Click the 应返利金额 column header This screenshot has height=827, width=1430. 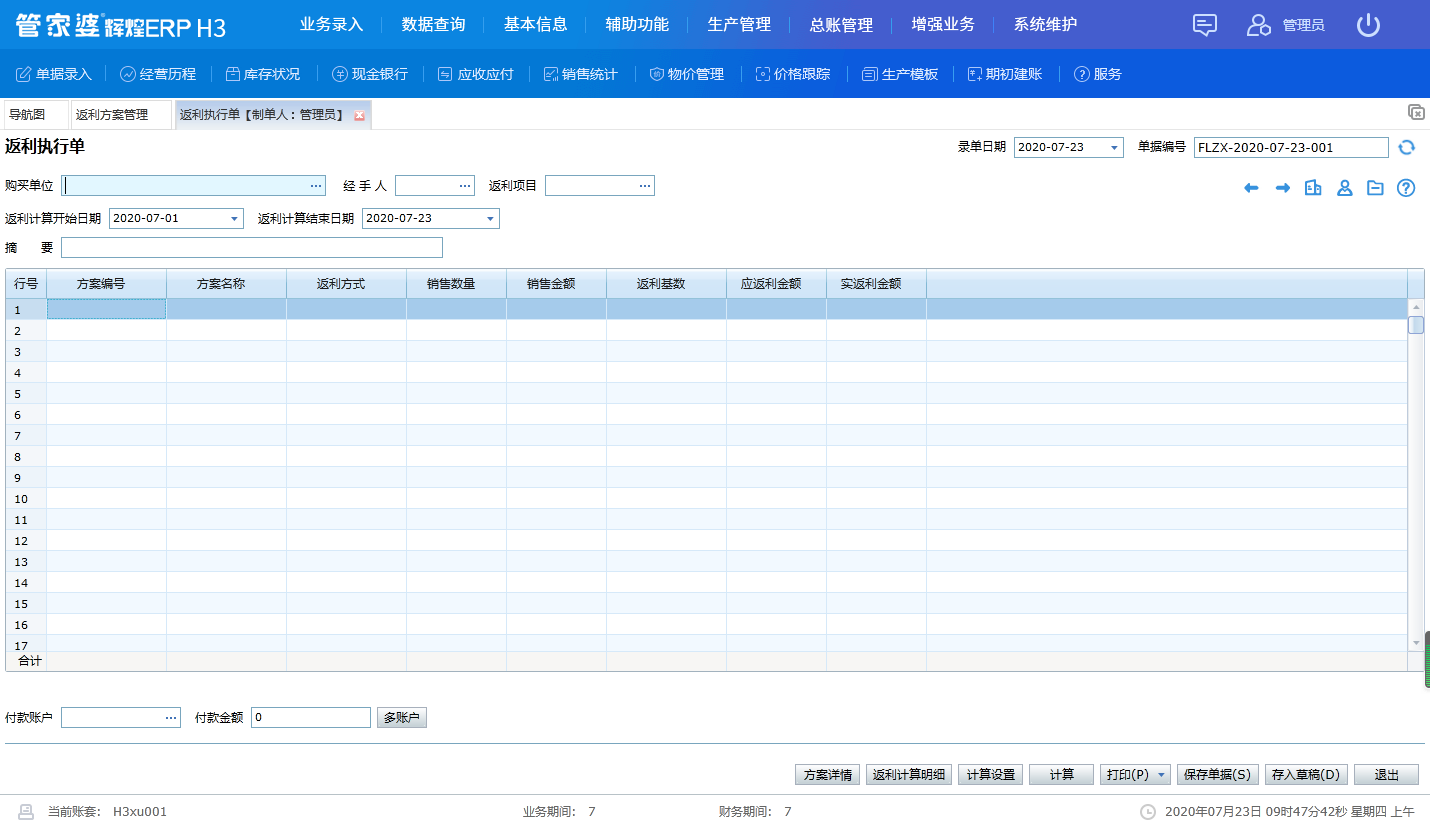[x=776, y=284]
